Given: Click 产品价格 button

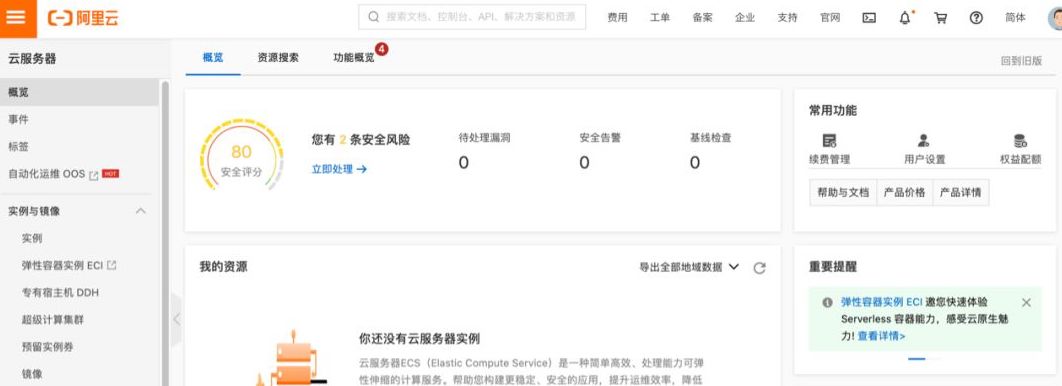Looking at the screenshot, I should (x=905, y=192).
